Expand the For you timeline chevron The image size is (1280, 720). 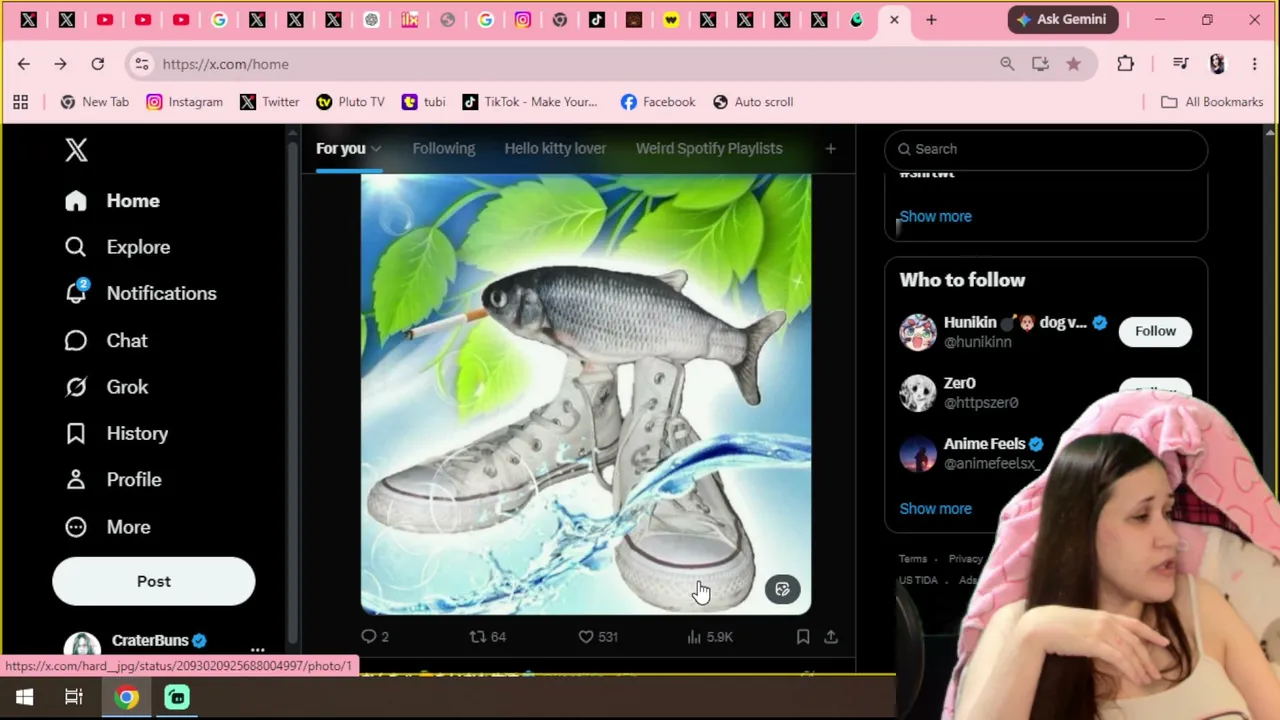pos(376,149)
